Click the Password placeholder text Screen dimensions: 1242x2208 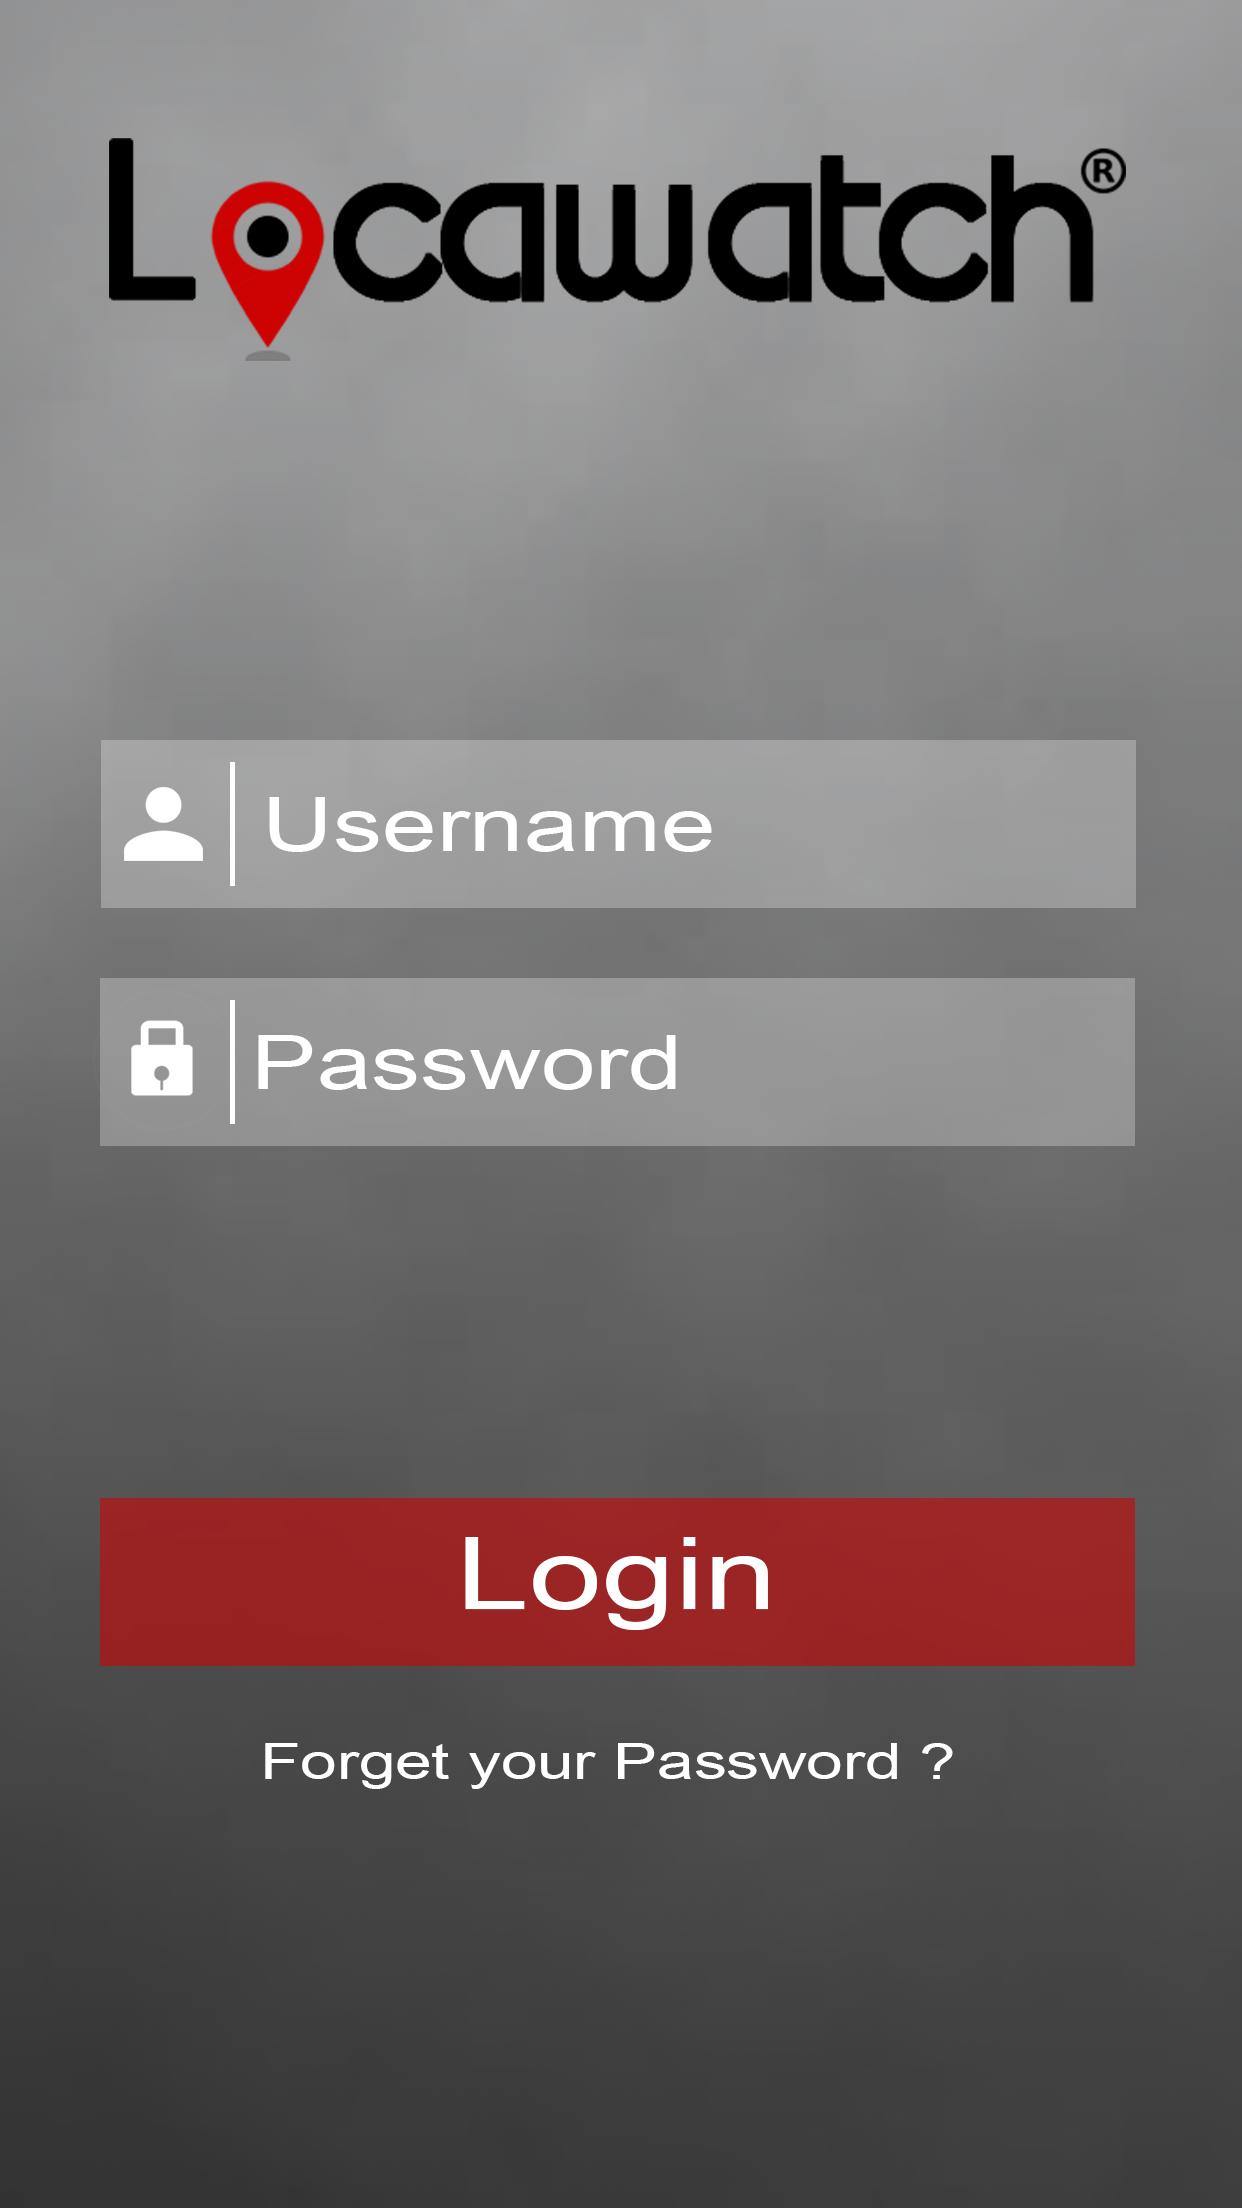click(x=466, y=1063)
